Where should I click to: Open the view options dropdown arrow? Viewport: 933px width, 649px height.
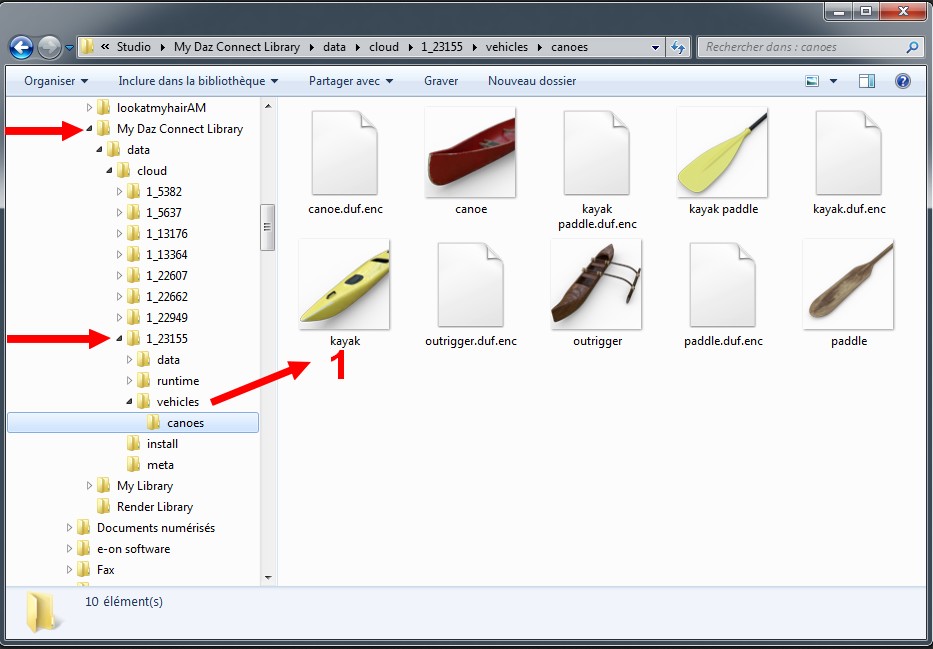(833, 81)
